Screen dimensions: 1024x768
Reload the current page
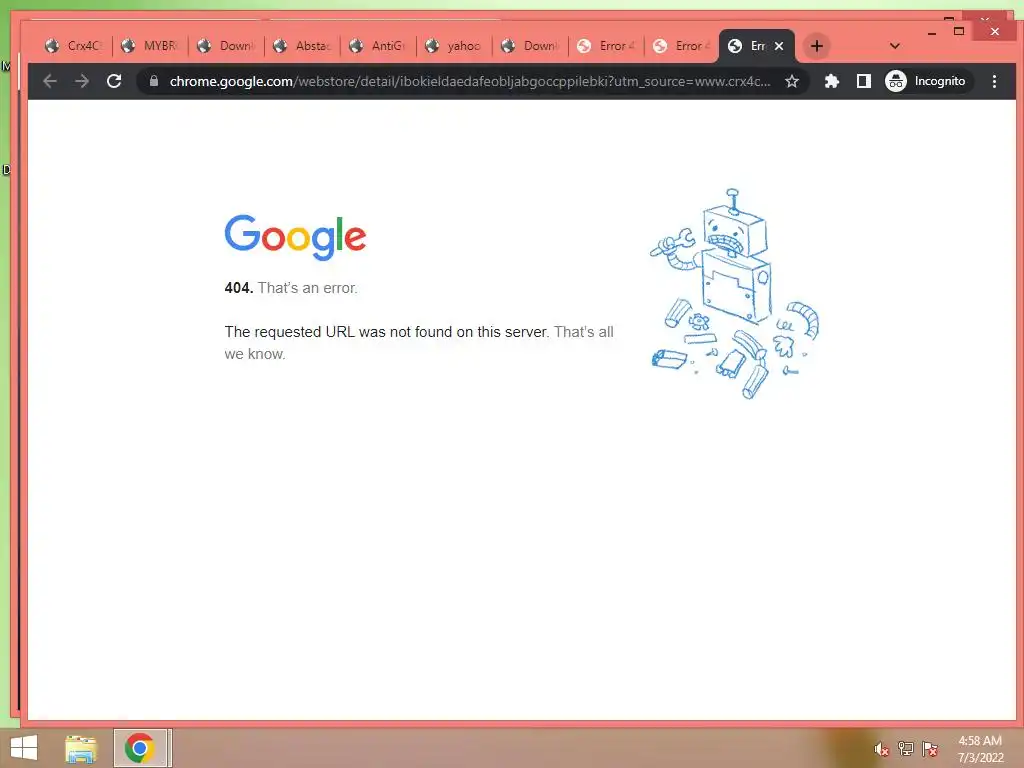(x=114, y=81)
